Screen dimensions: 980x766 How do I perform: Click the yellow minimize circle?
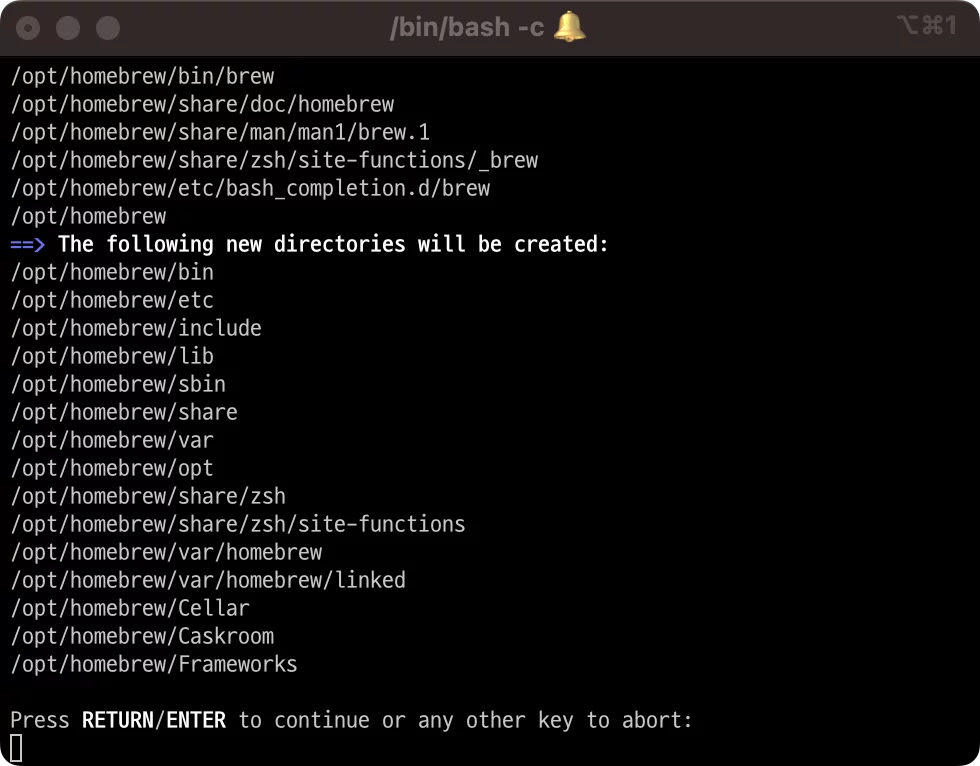pyautogui.click(x=67, y=29)
